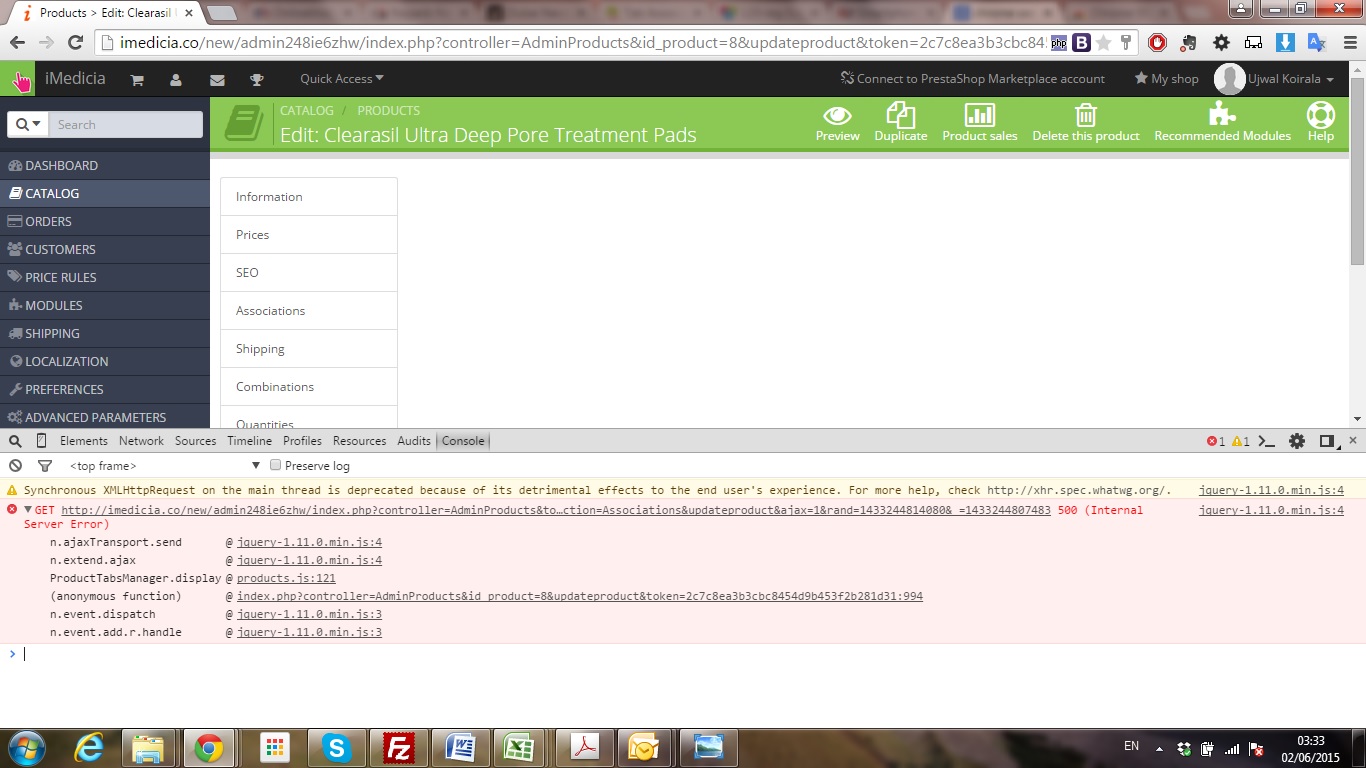Click the DevTools inspect magnifier icon

15,441
